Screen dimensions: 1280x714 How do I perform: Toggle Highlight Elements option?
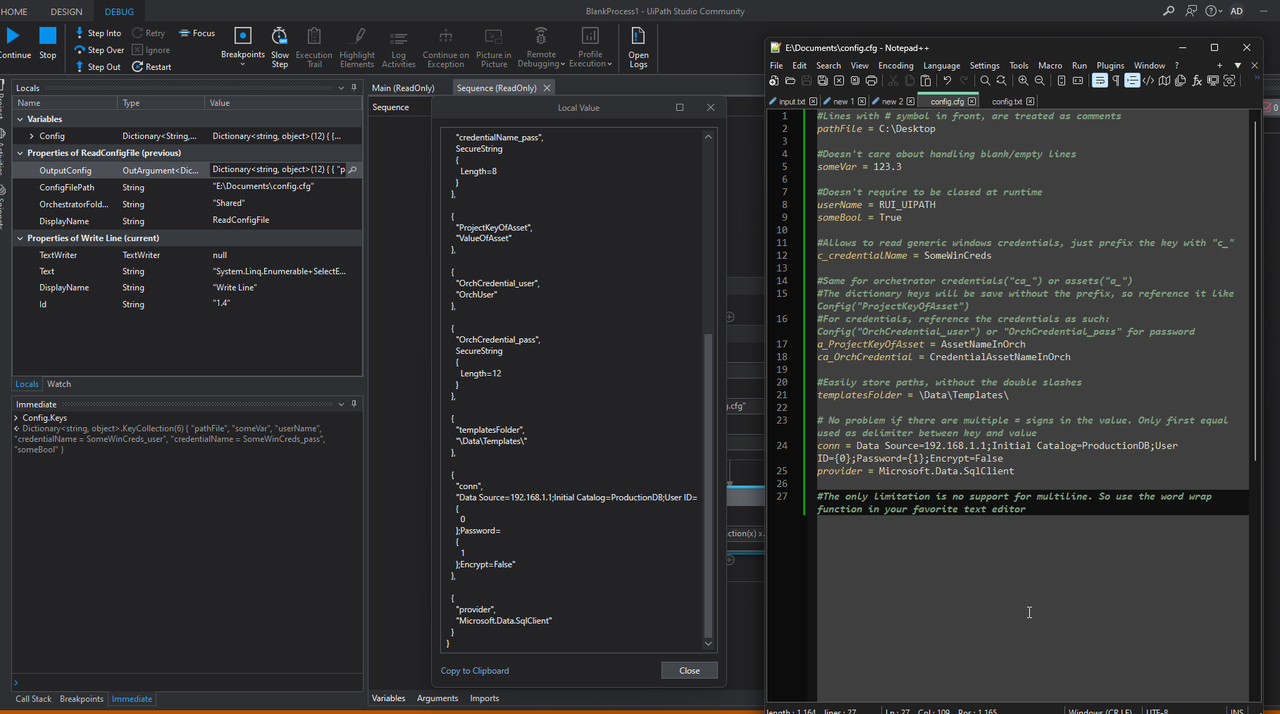point(357,47)
